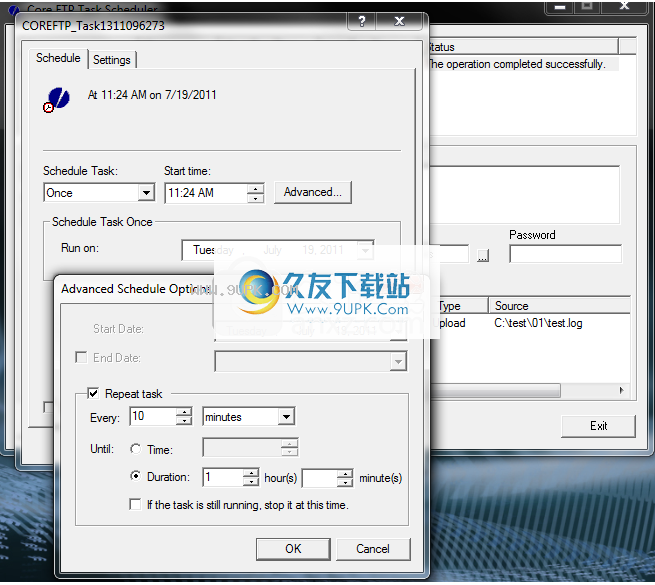Click the scheduled task clock icon

coord(56,100)
